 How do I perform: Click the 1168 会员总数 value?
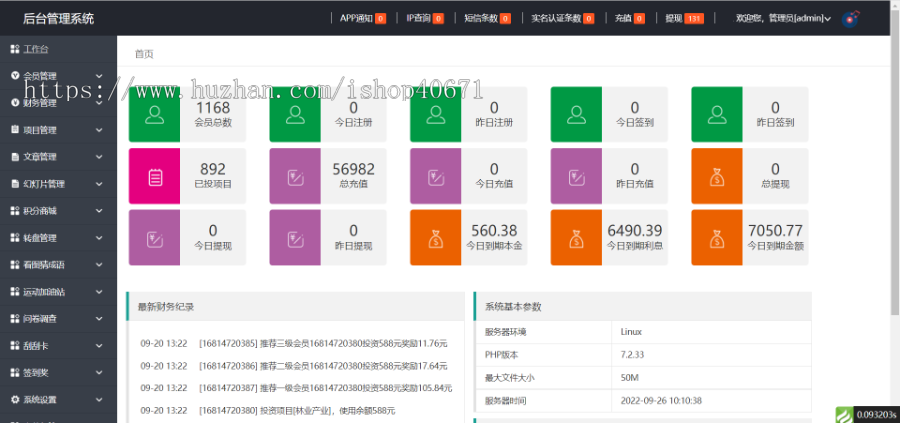213,108
